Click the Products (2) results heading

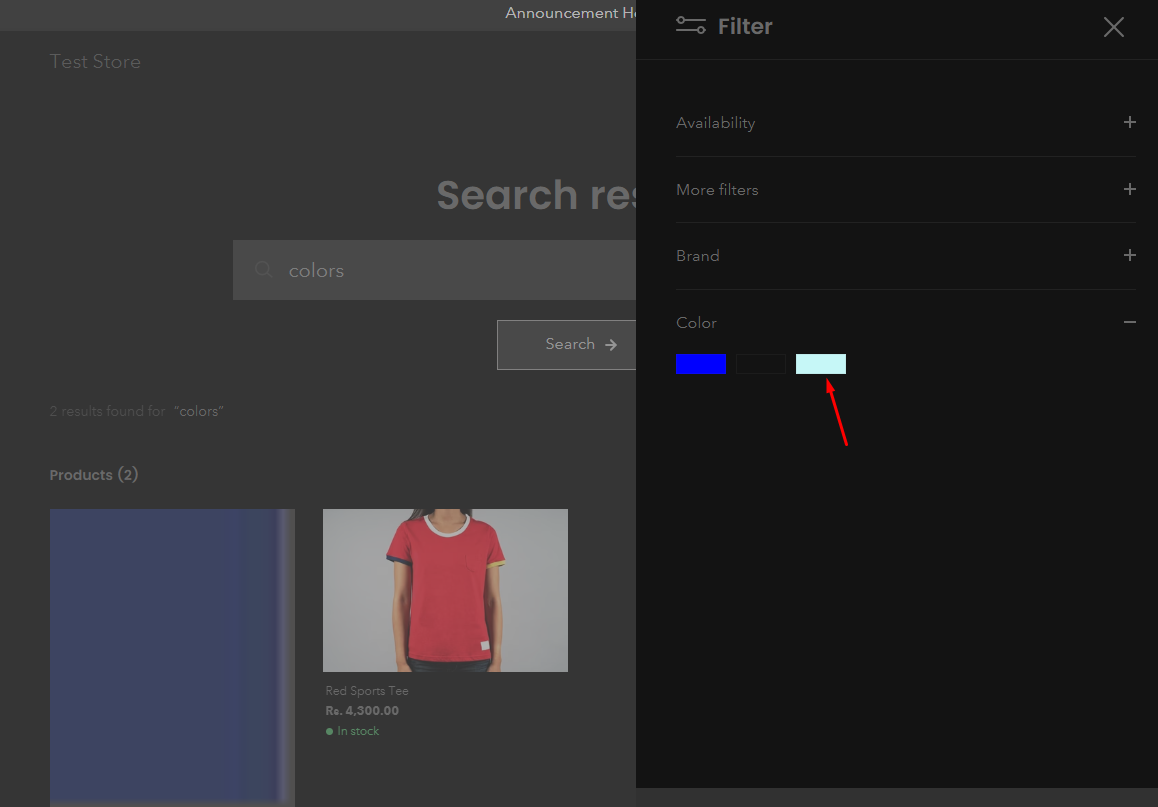click(x=94, y=475)
